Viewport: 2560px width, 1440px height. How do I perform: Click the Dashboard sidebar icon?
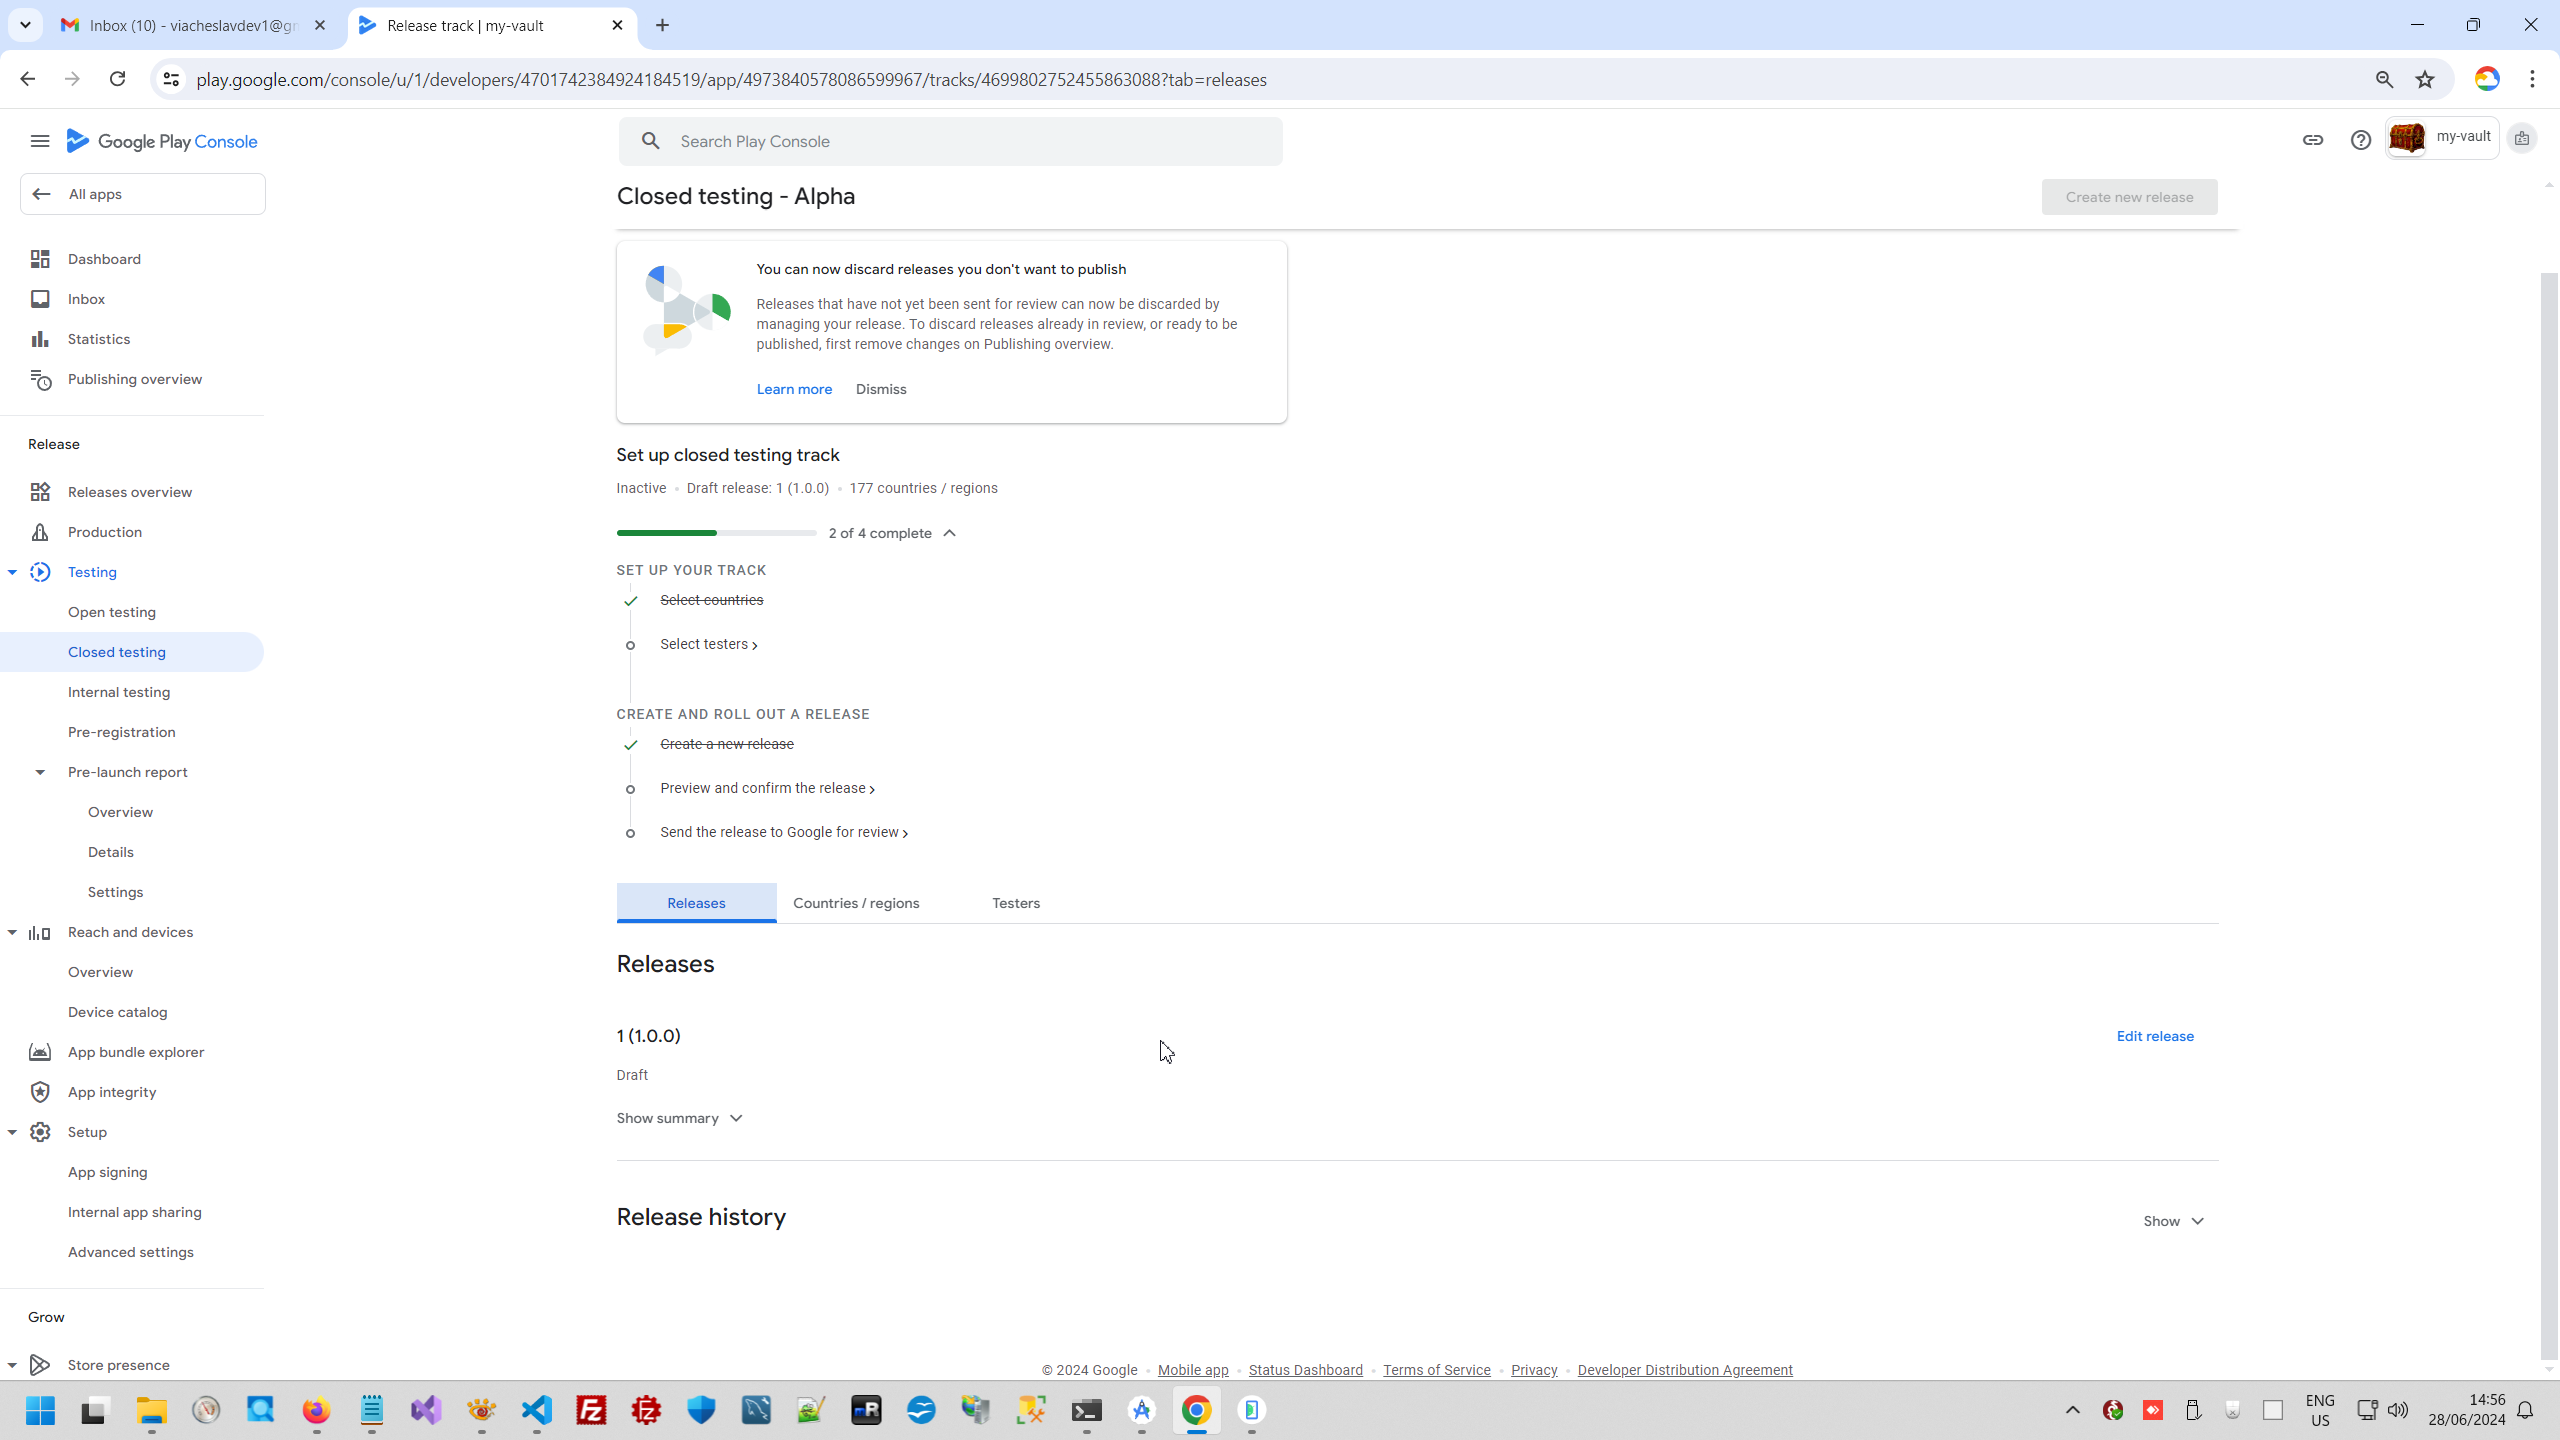point(40,259)
